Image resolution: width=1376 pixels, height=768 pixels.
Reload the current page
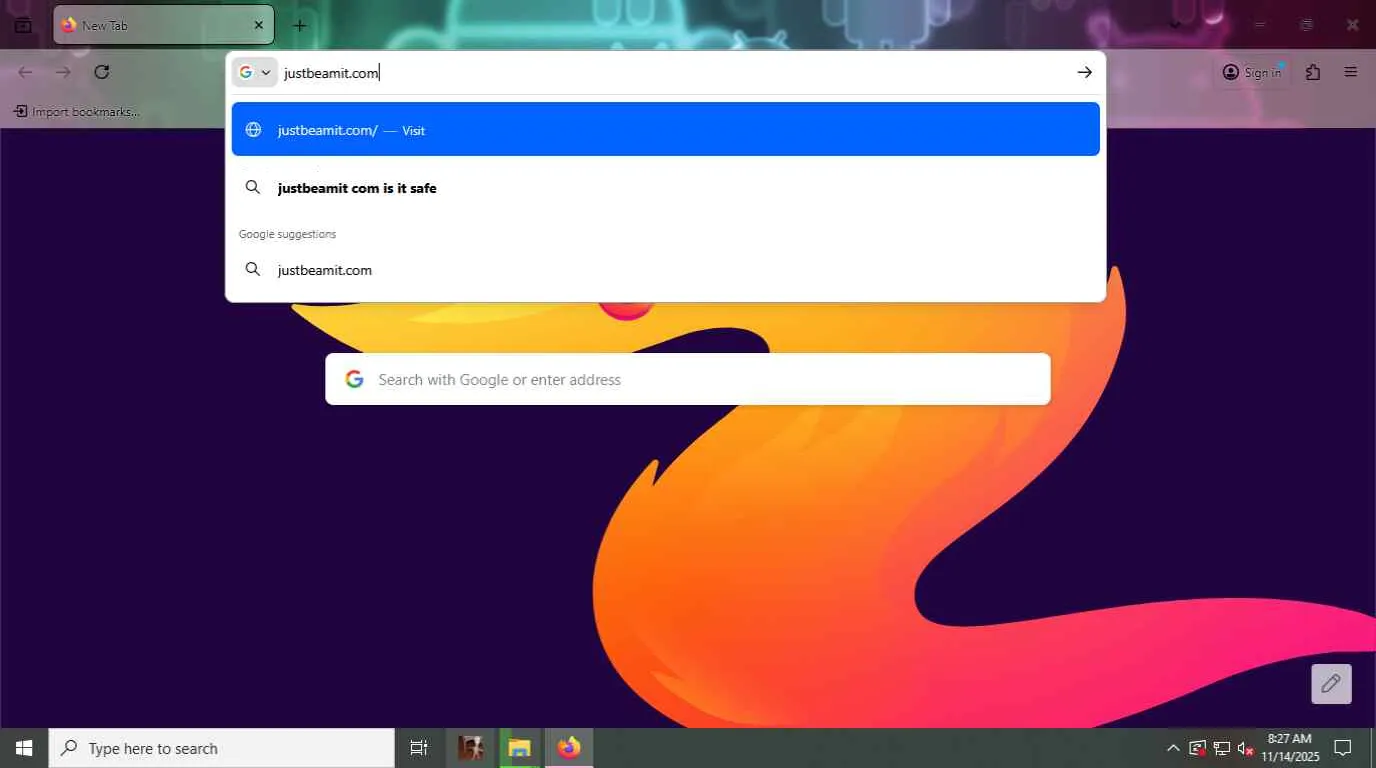[x=101, y=72]
